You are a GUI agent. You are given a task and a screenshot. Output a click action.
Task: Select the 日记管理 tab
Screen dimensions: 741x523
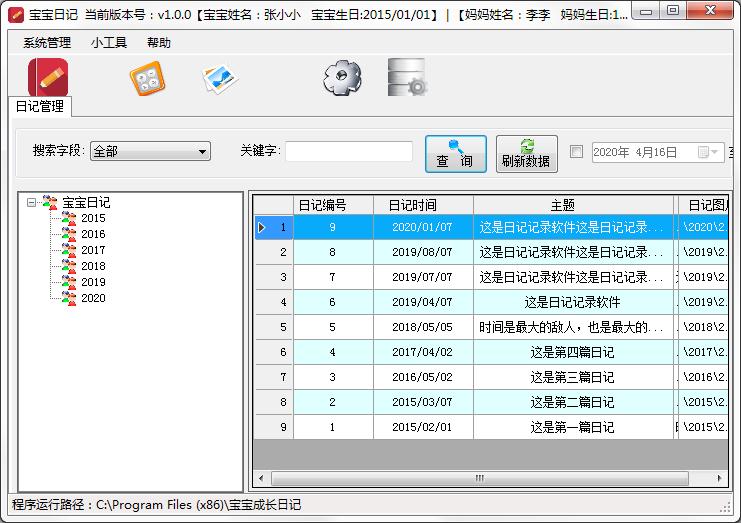[x=40, y=106]
